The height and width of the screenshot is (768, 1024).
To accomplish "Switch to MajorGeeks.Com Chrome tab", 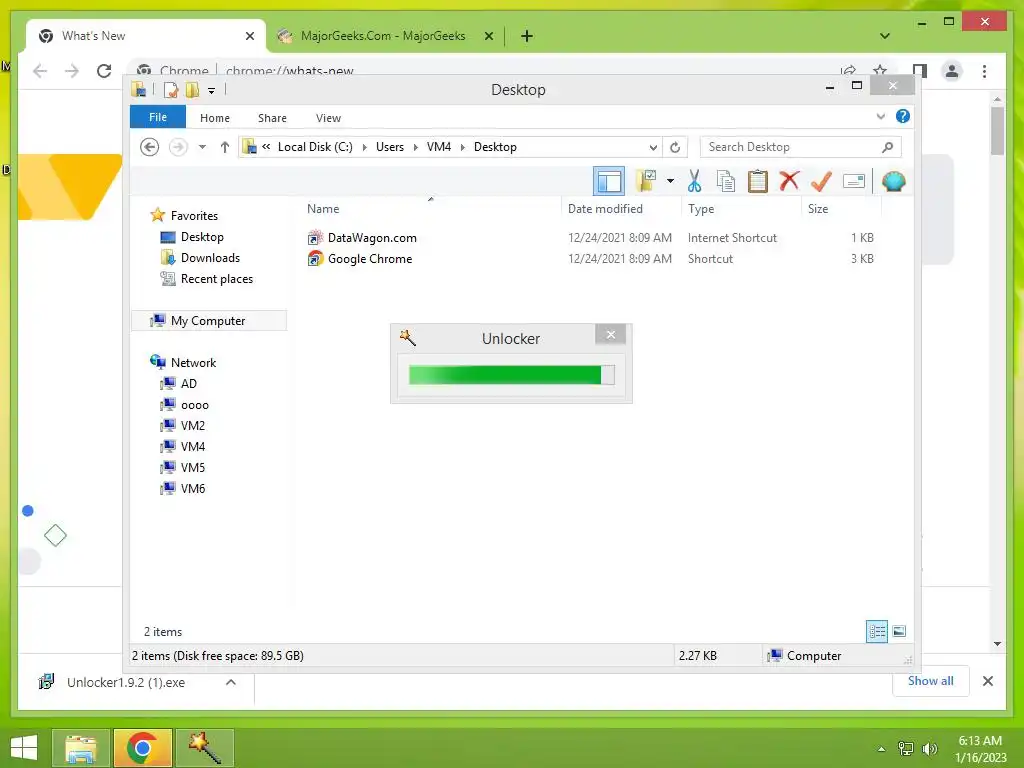I will (383, 36).
